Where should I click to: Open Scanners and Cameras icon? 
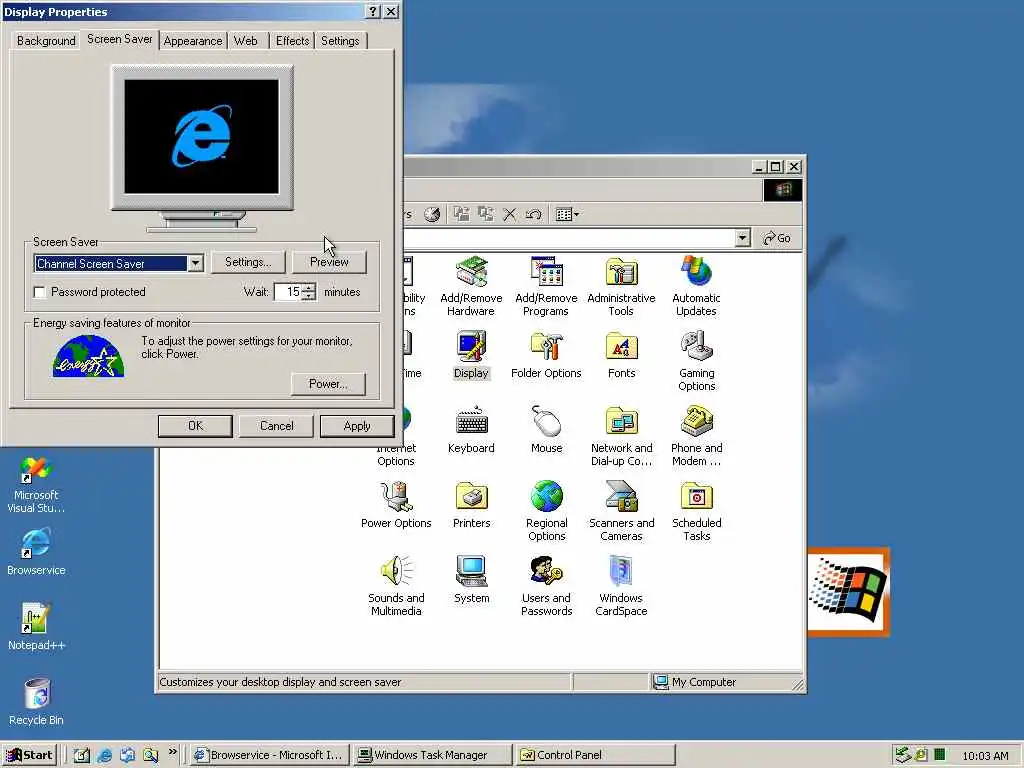pyautogui.click(x=621, y=511)
